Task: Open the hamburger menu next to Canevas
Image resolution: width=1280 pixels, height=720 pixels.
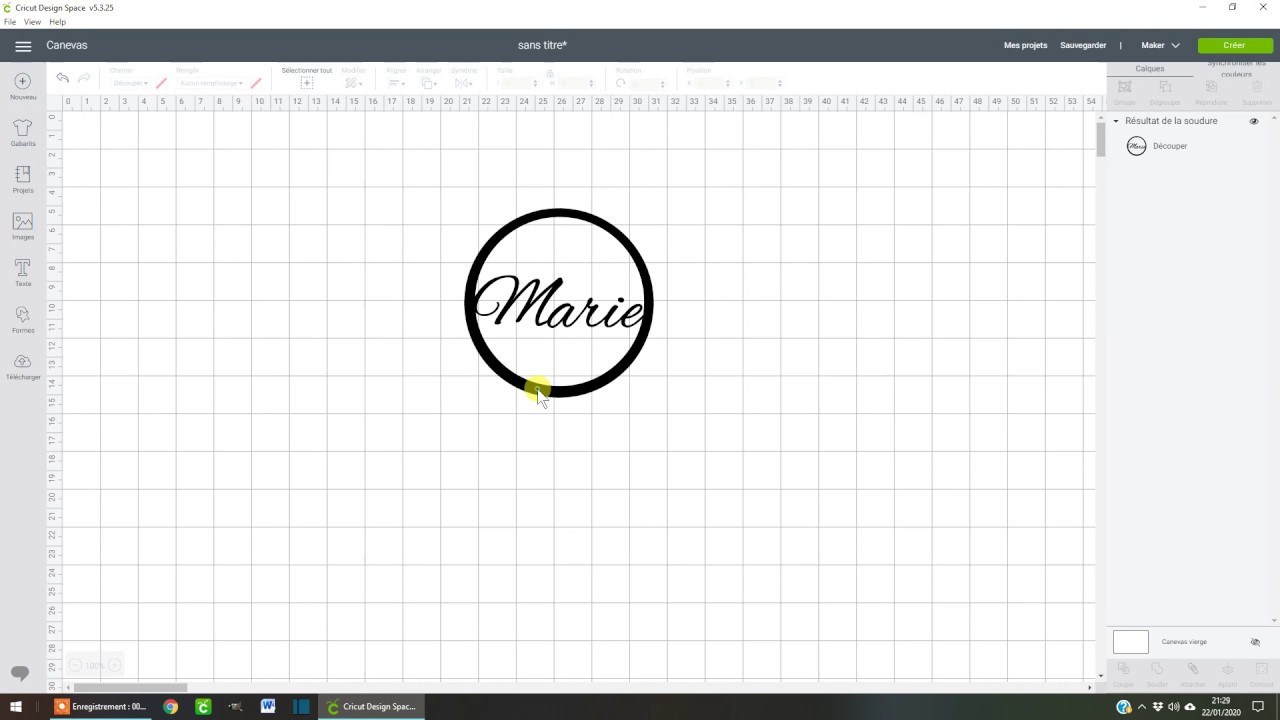Action: click(x=23, y=46)
